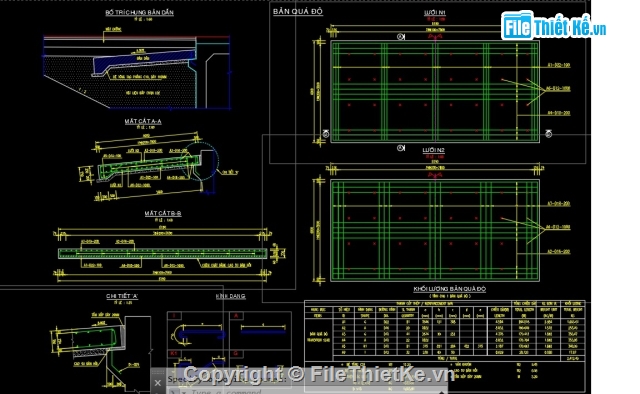Pick the bar shape box labeled "A"
The height and width of the screenshot is (394, 640).
point(260,330)
